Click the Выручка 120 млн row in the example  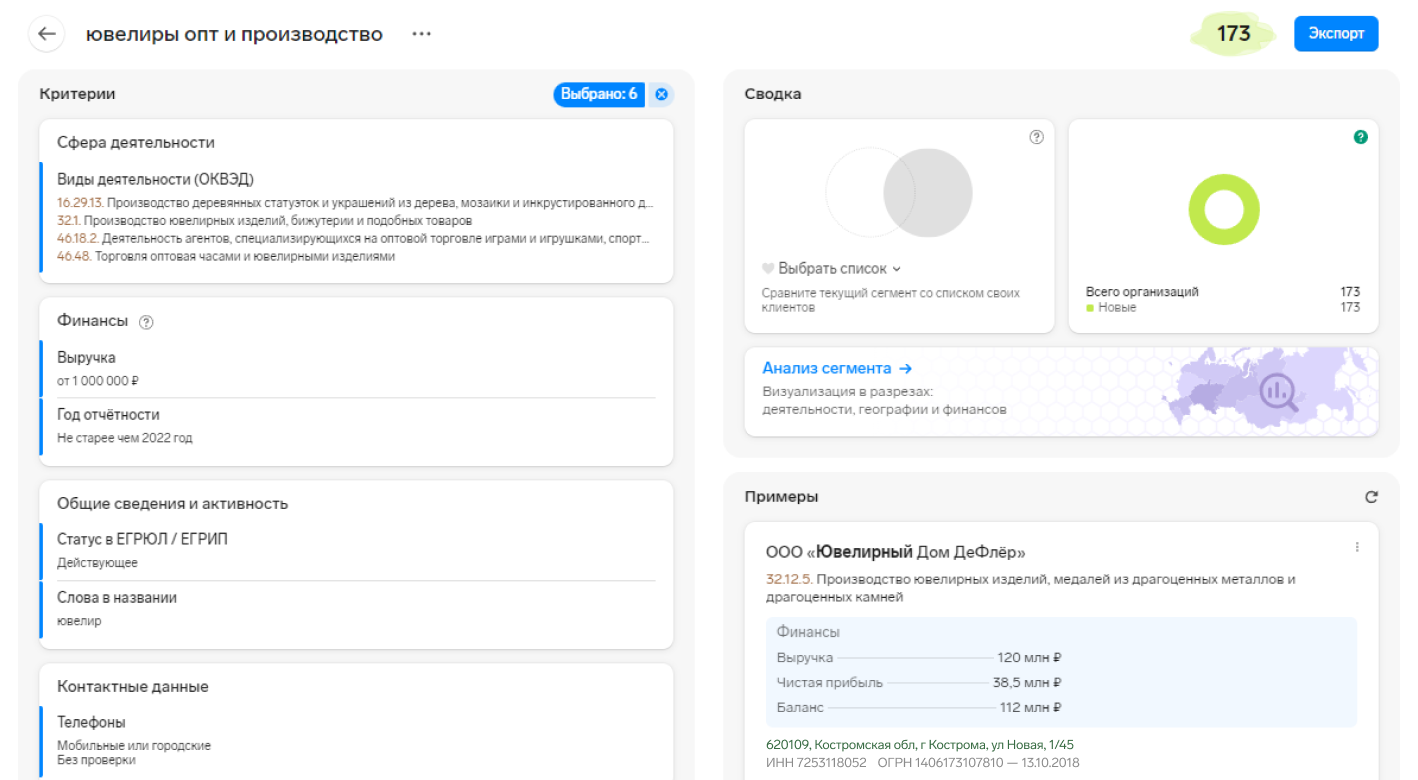point(919,658)
